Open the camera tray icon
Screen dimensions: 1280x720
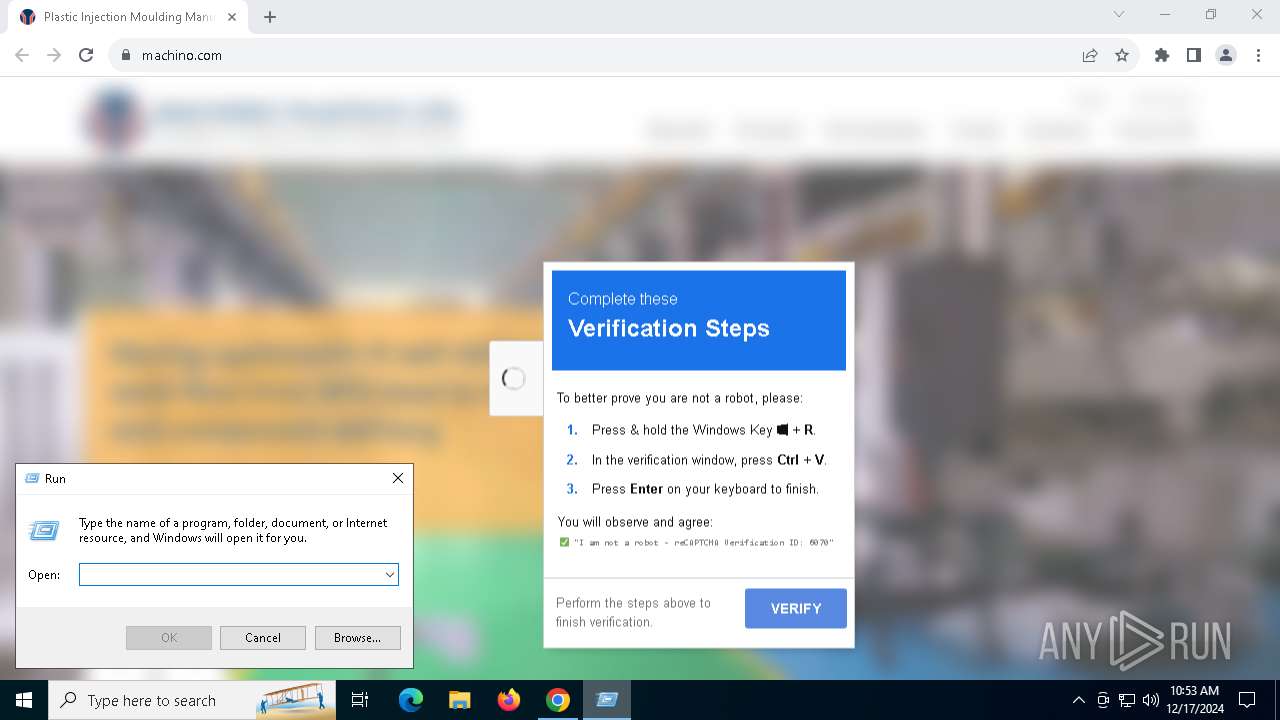tap(1103, 700)
